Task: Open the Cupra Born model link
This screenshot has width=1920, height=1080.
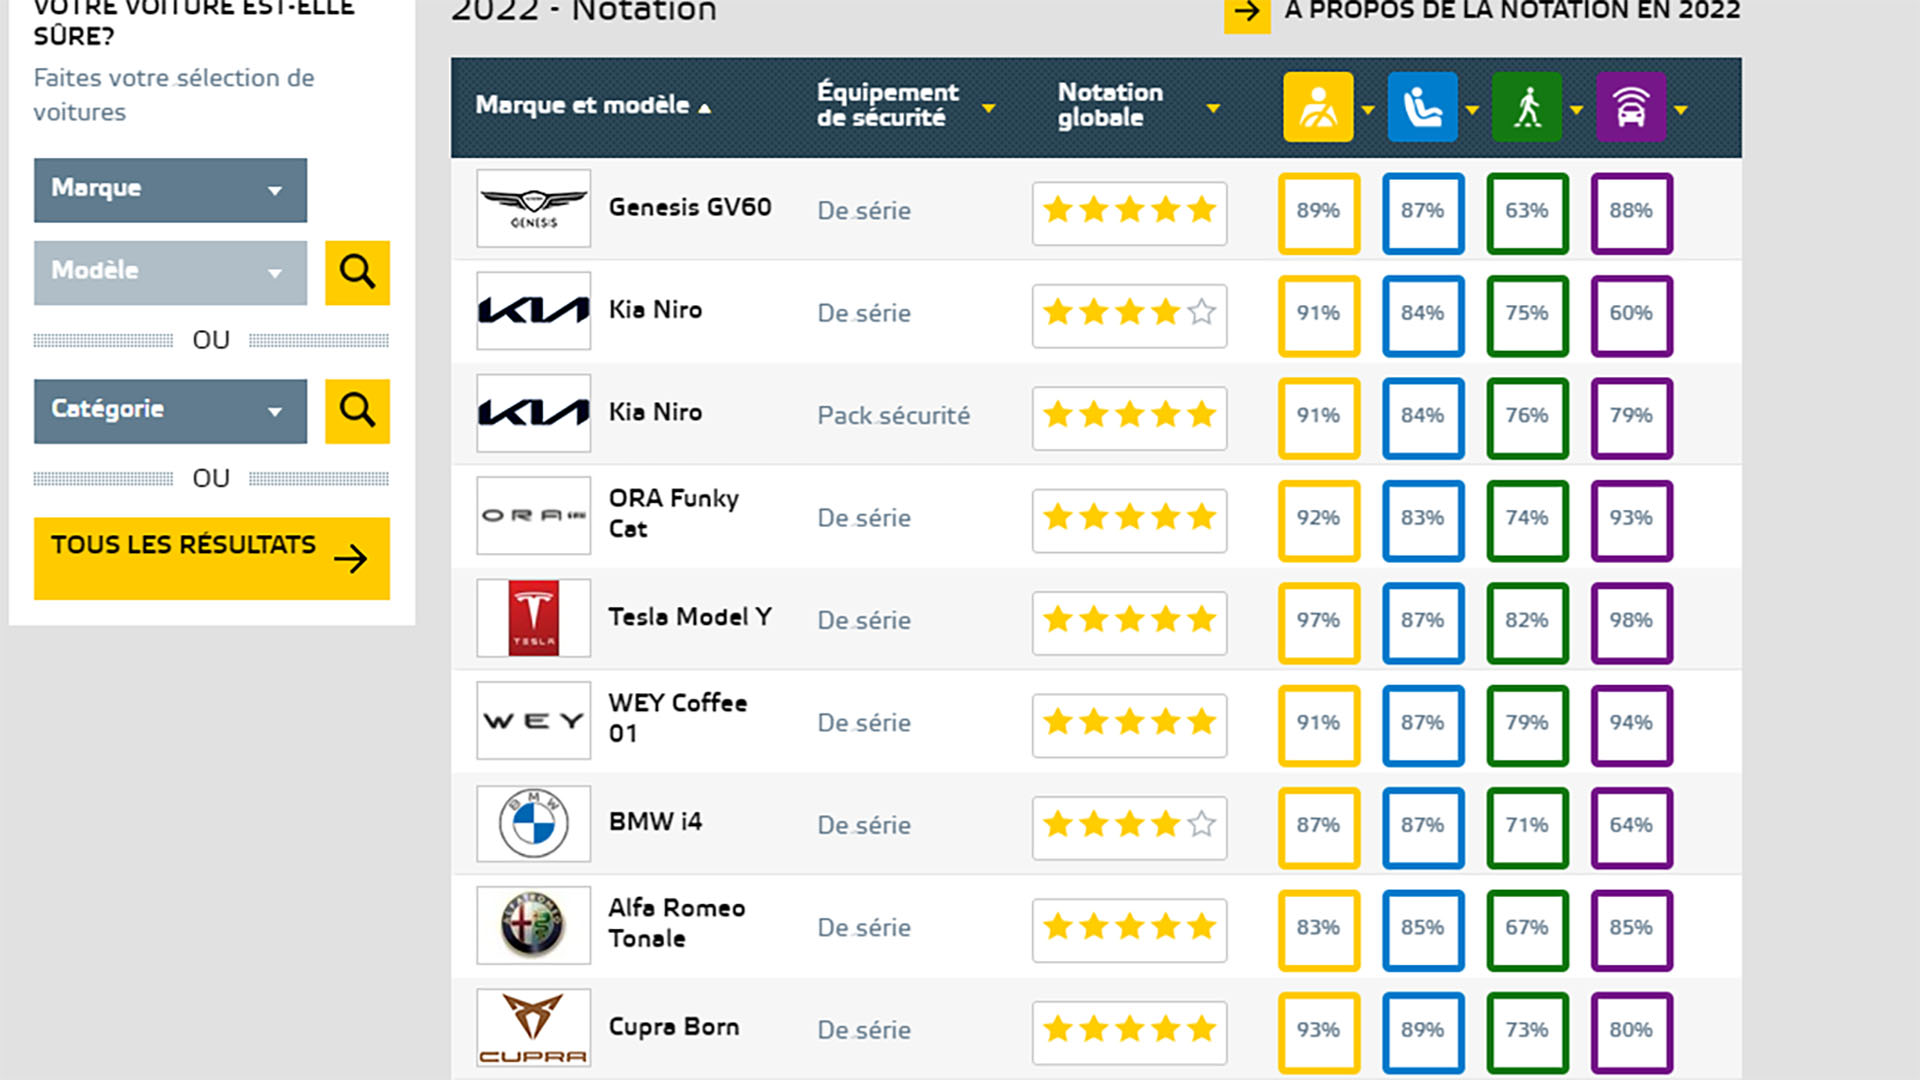Action: (x=674, y=1027)
